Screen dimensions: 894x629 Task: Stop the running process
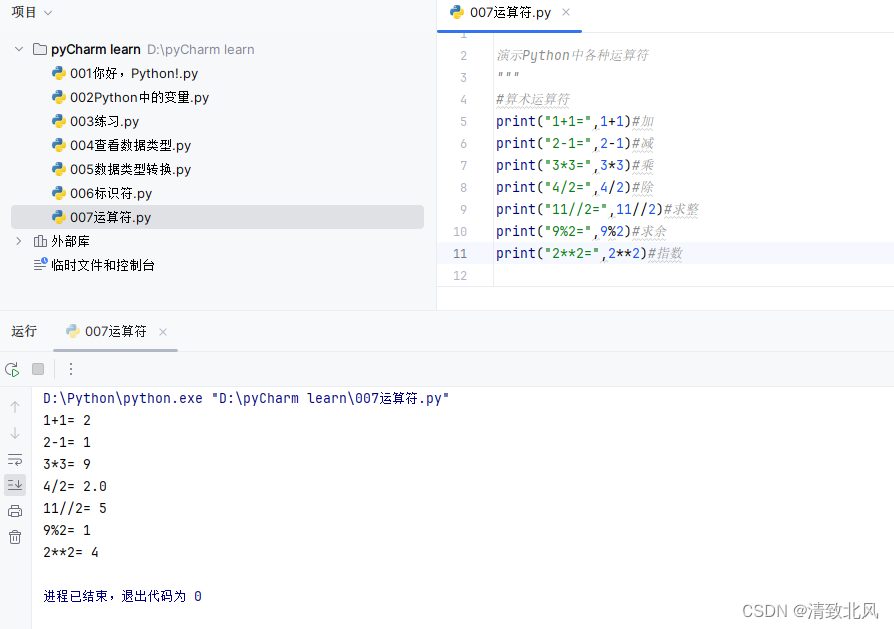tap(37, 369)
